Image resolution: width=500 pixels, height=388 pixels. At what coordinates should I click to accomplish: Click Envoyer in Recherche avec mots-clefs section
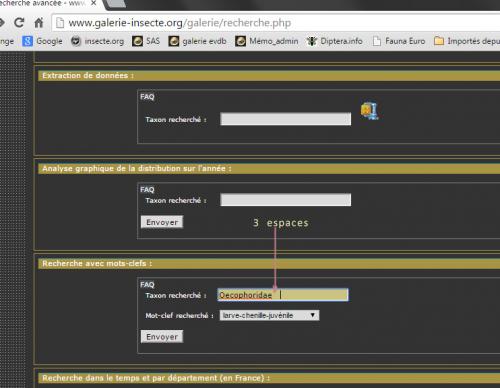coord(162,337)
